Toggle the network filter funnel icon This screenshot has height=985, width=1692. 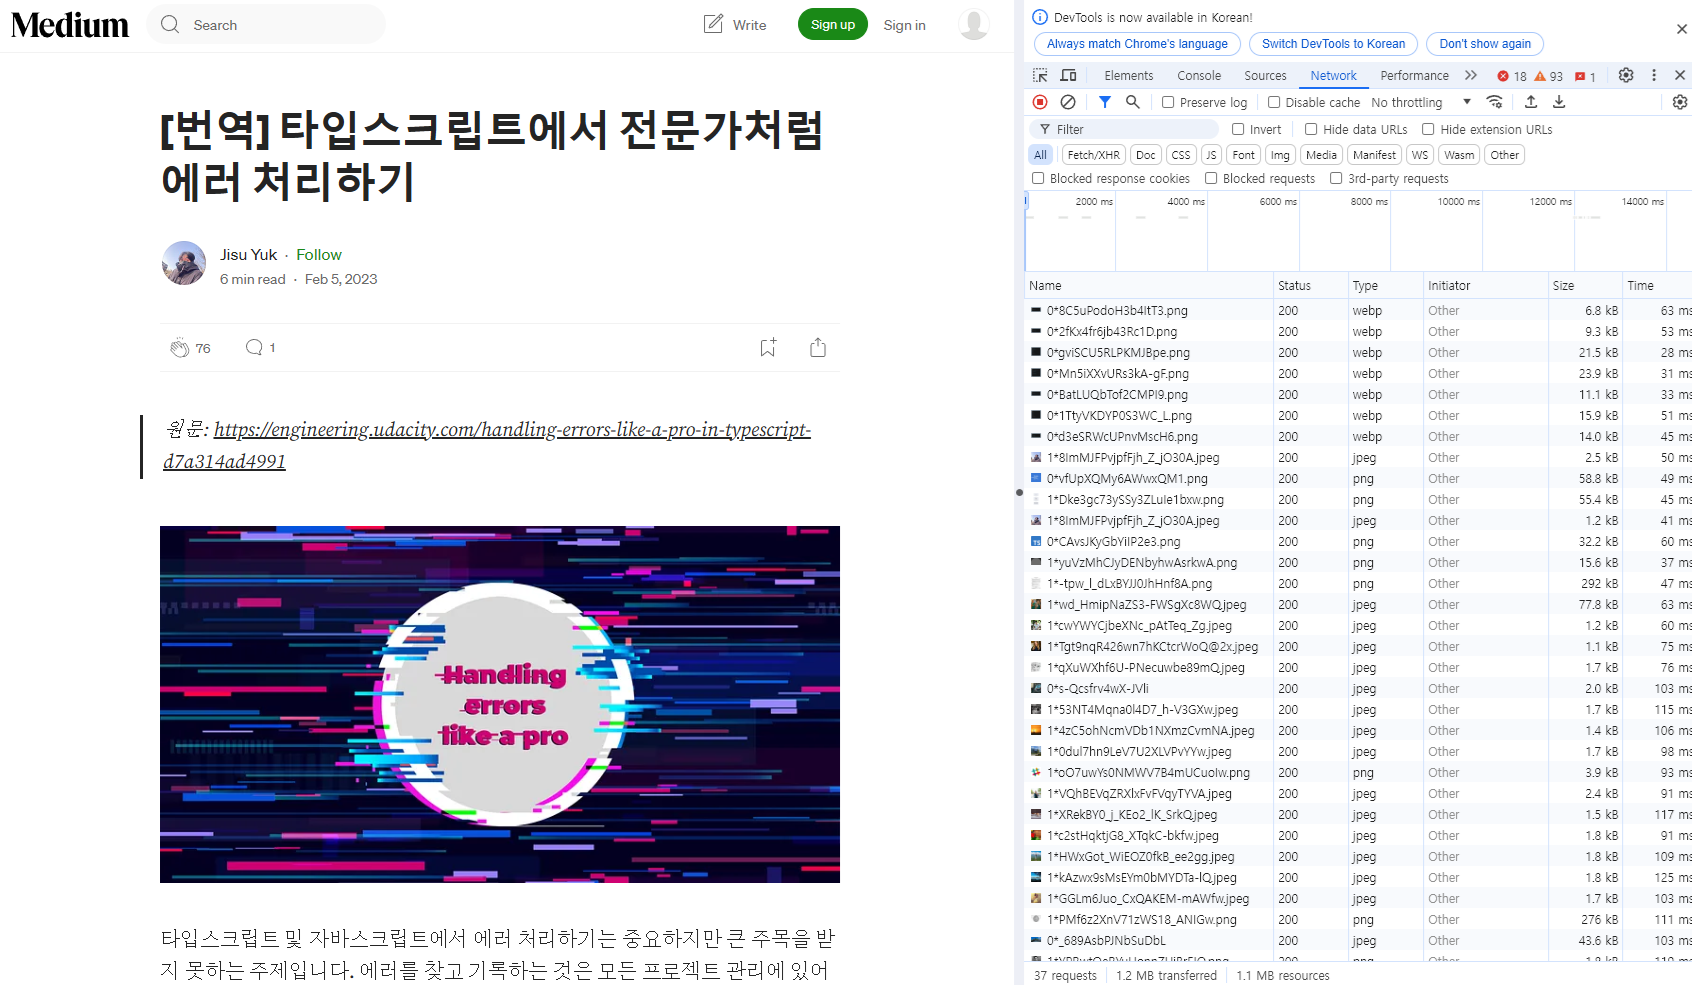coord(1105,102)
